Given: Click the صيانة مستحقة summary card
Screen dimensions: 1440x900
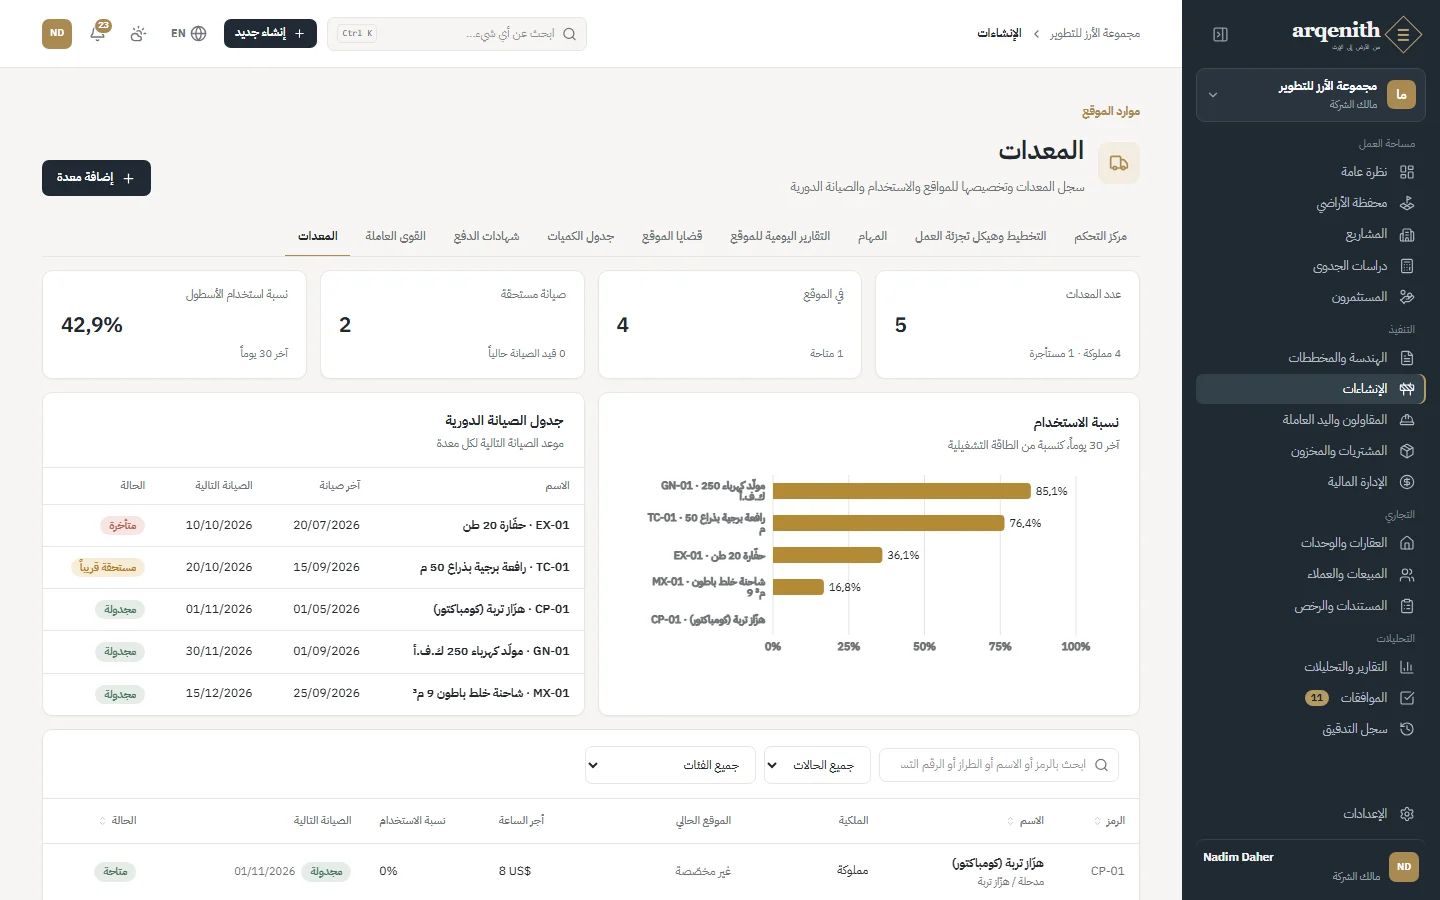Looking at the screenshot, I should 452,325.
